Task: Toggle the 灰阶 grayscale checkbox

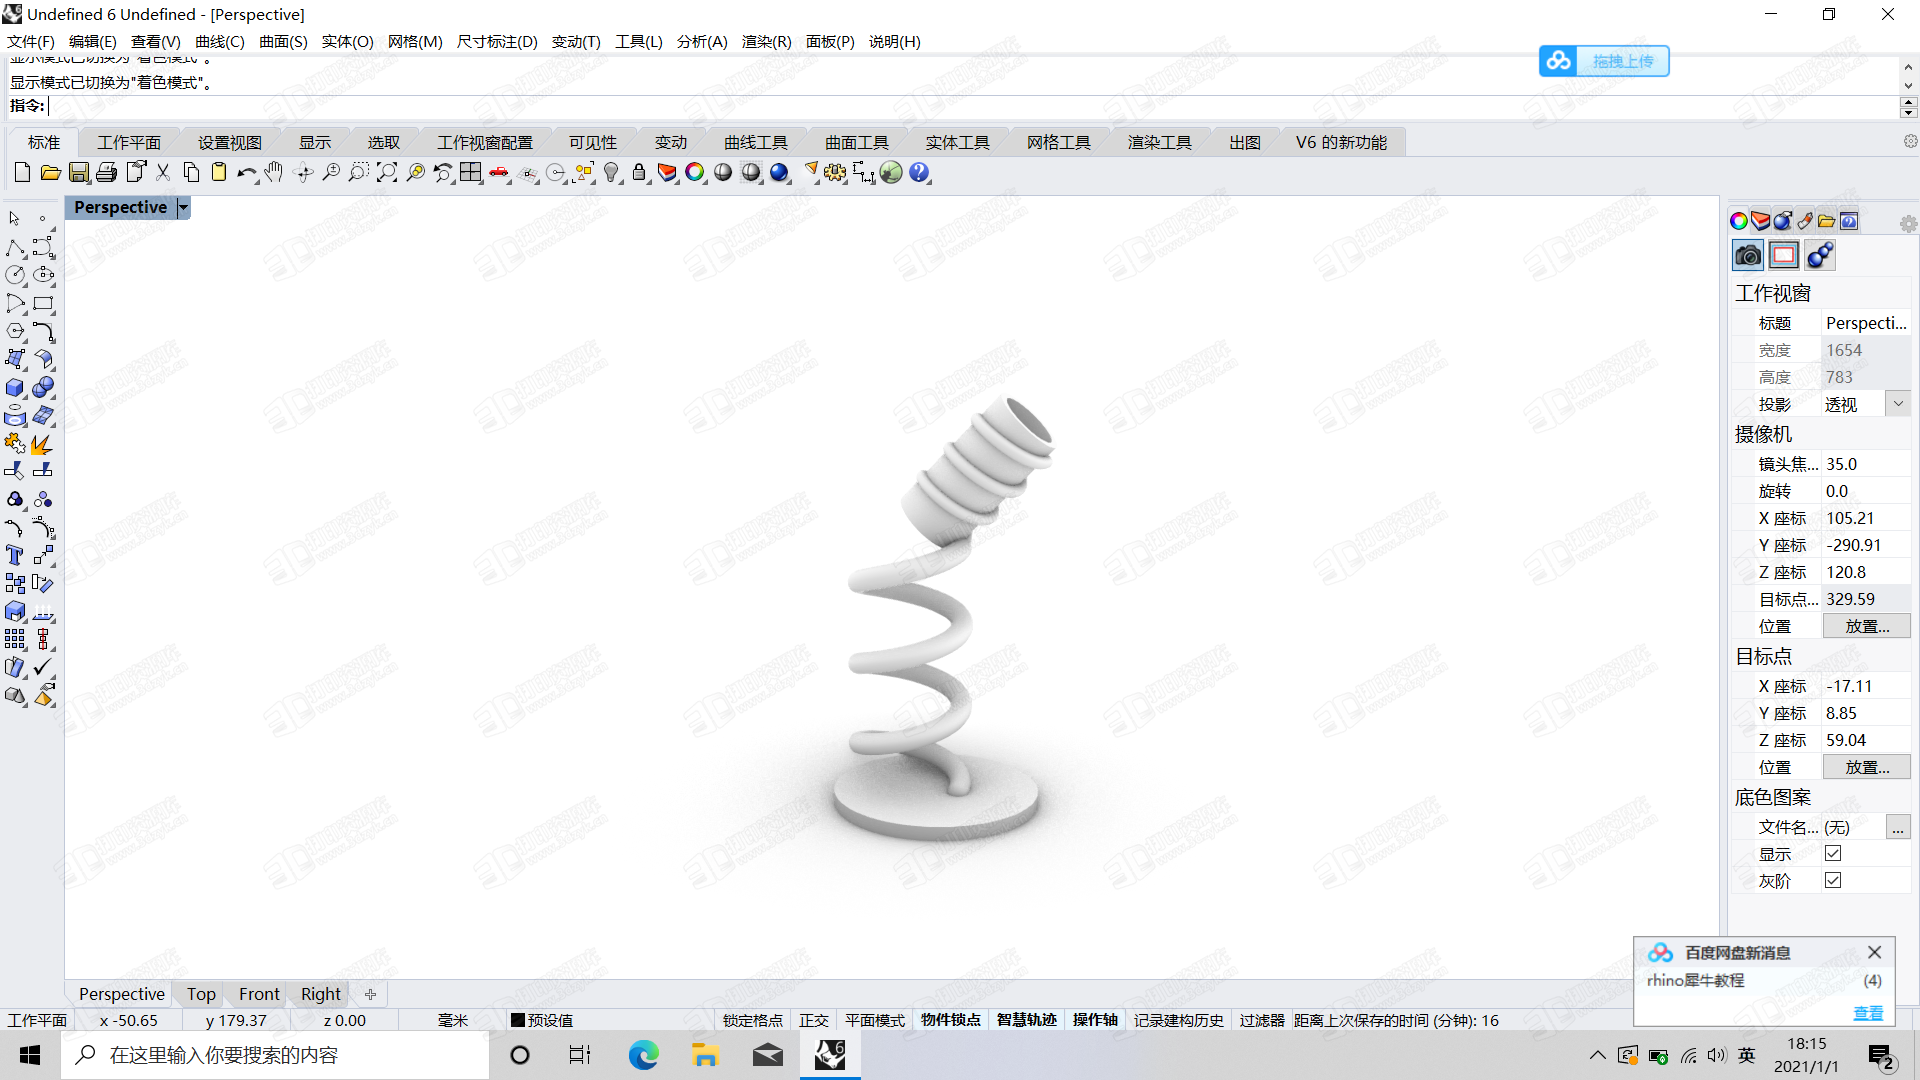Action: tap(1832, 880)
